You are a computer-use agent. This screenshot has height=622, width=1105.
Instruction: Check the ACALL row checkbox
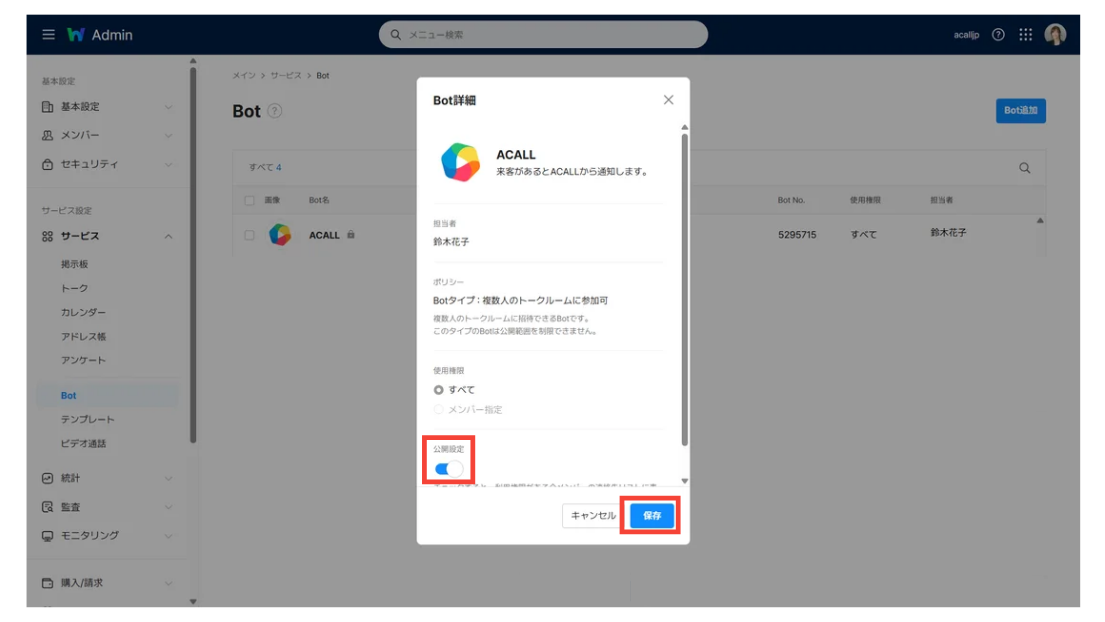[250, 235]
